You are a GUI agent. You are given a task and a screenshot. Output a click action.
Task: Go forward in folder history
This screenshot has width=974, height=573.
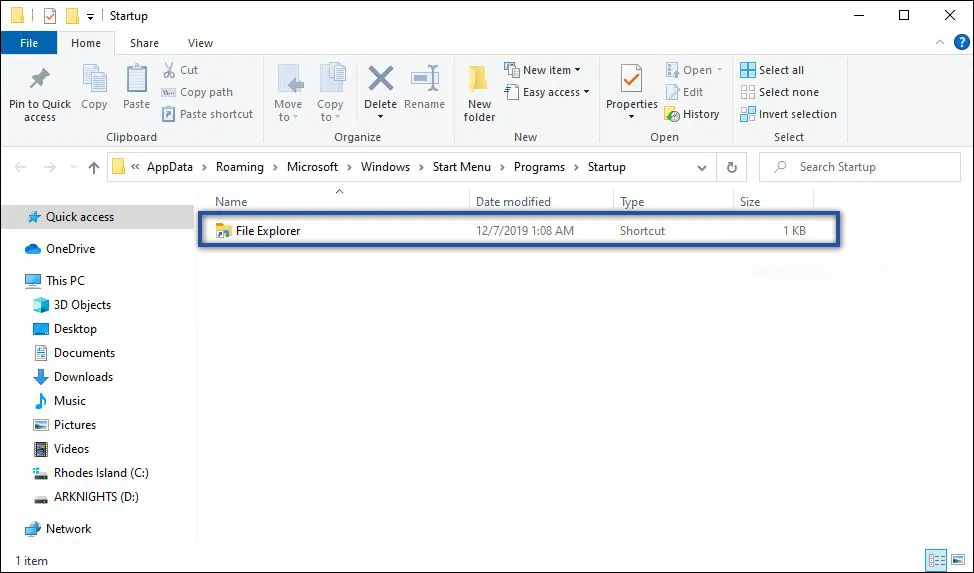(50, 167)
